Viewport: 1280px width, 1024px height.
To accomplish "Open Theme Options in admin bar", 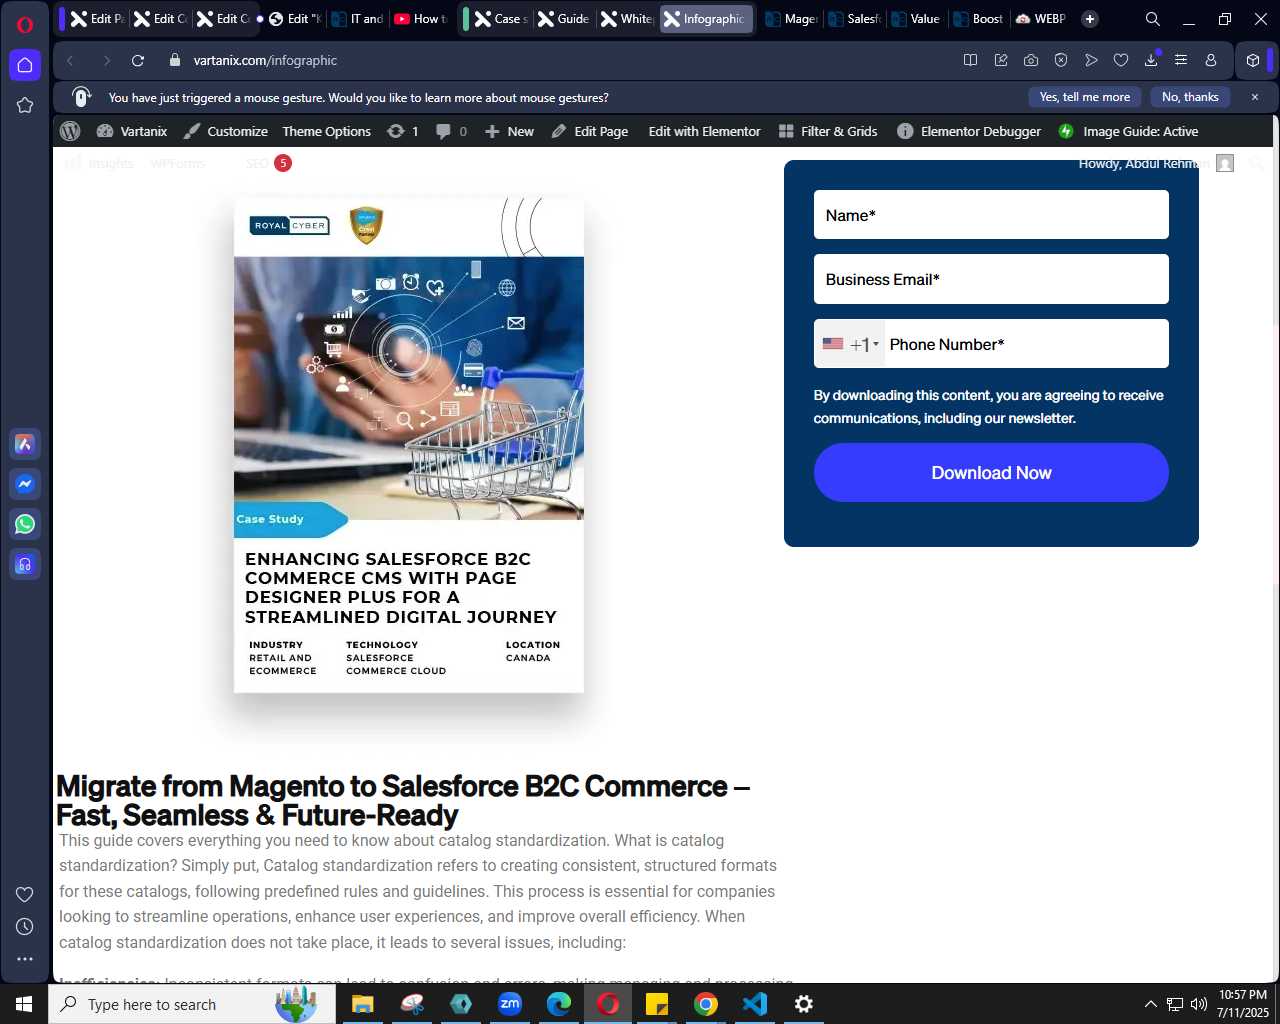I will [326, 131].
